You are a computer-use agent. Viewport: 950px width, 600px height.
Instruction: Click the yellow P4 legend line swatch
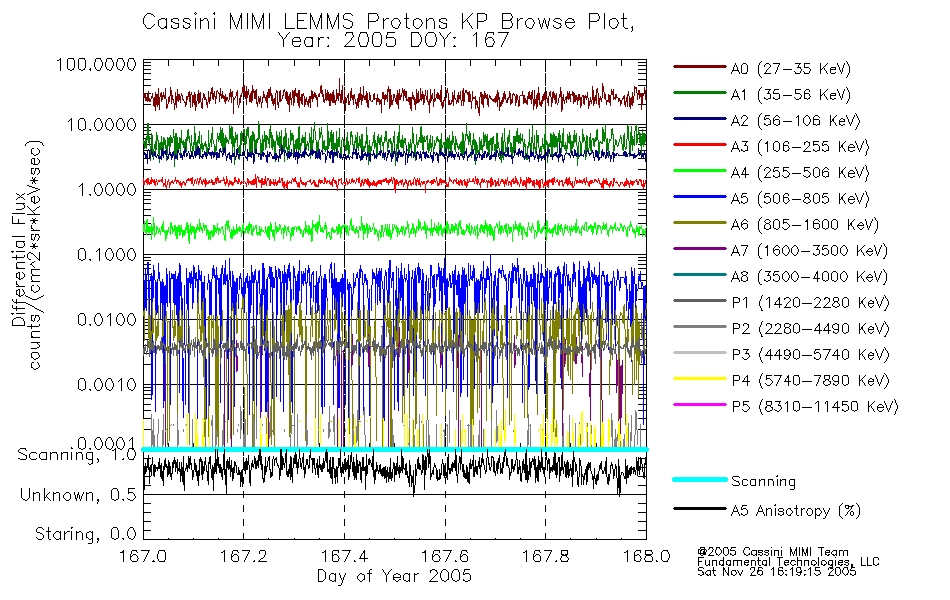pos(700,379)
